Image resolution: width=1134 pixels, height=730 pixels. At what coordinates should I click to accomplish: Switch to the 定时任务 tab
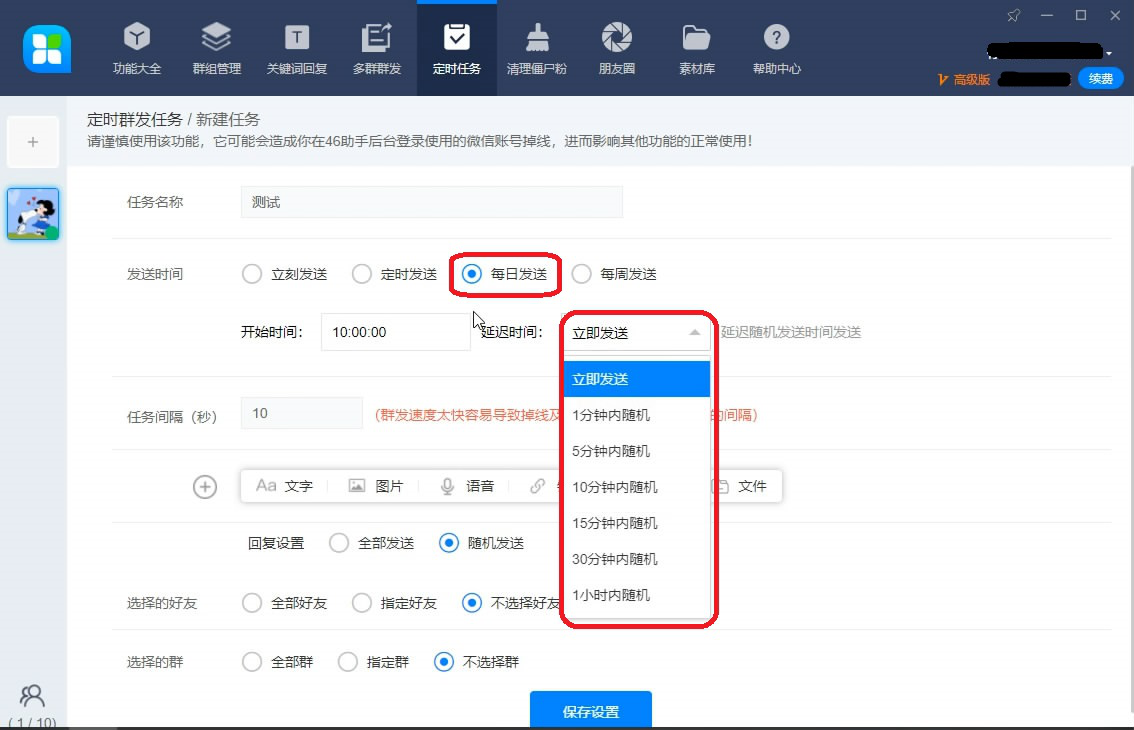pyautogui.click(x=456, y=47)
